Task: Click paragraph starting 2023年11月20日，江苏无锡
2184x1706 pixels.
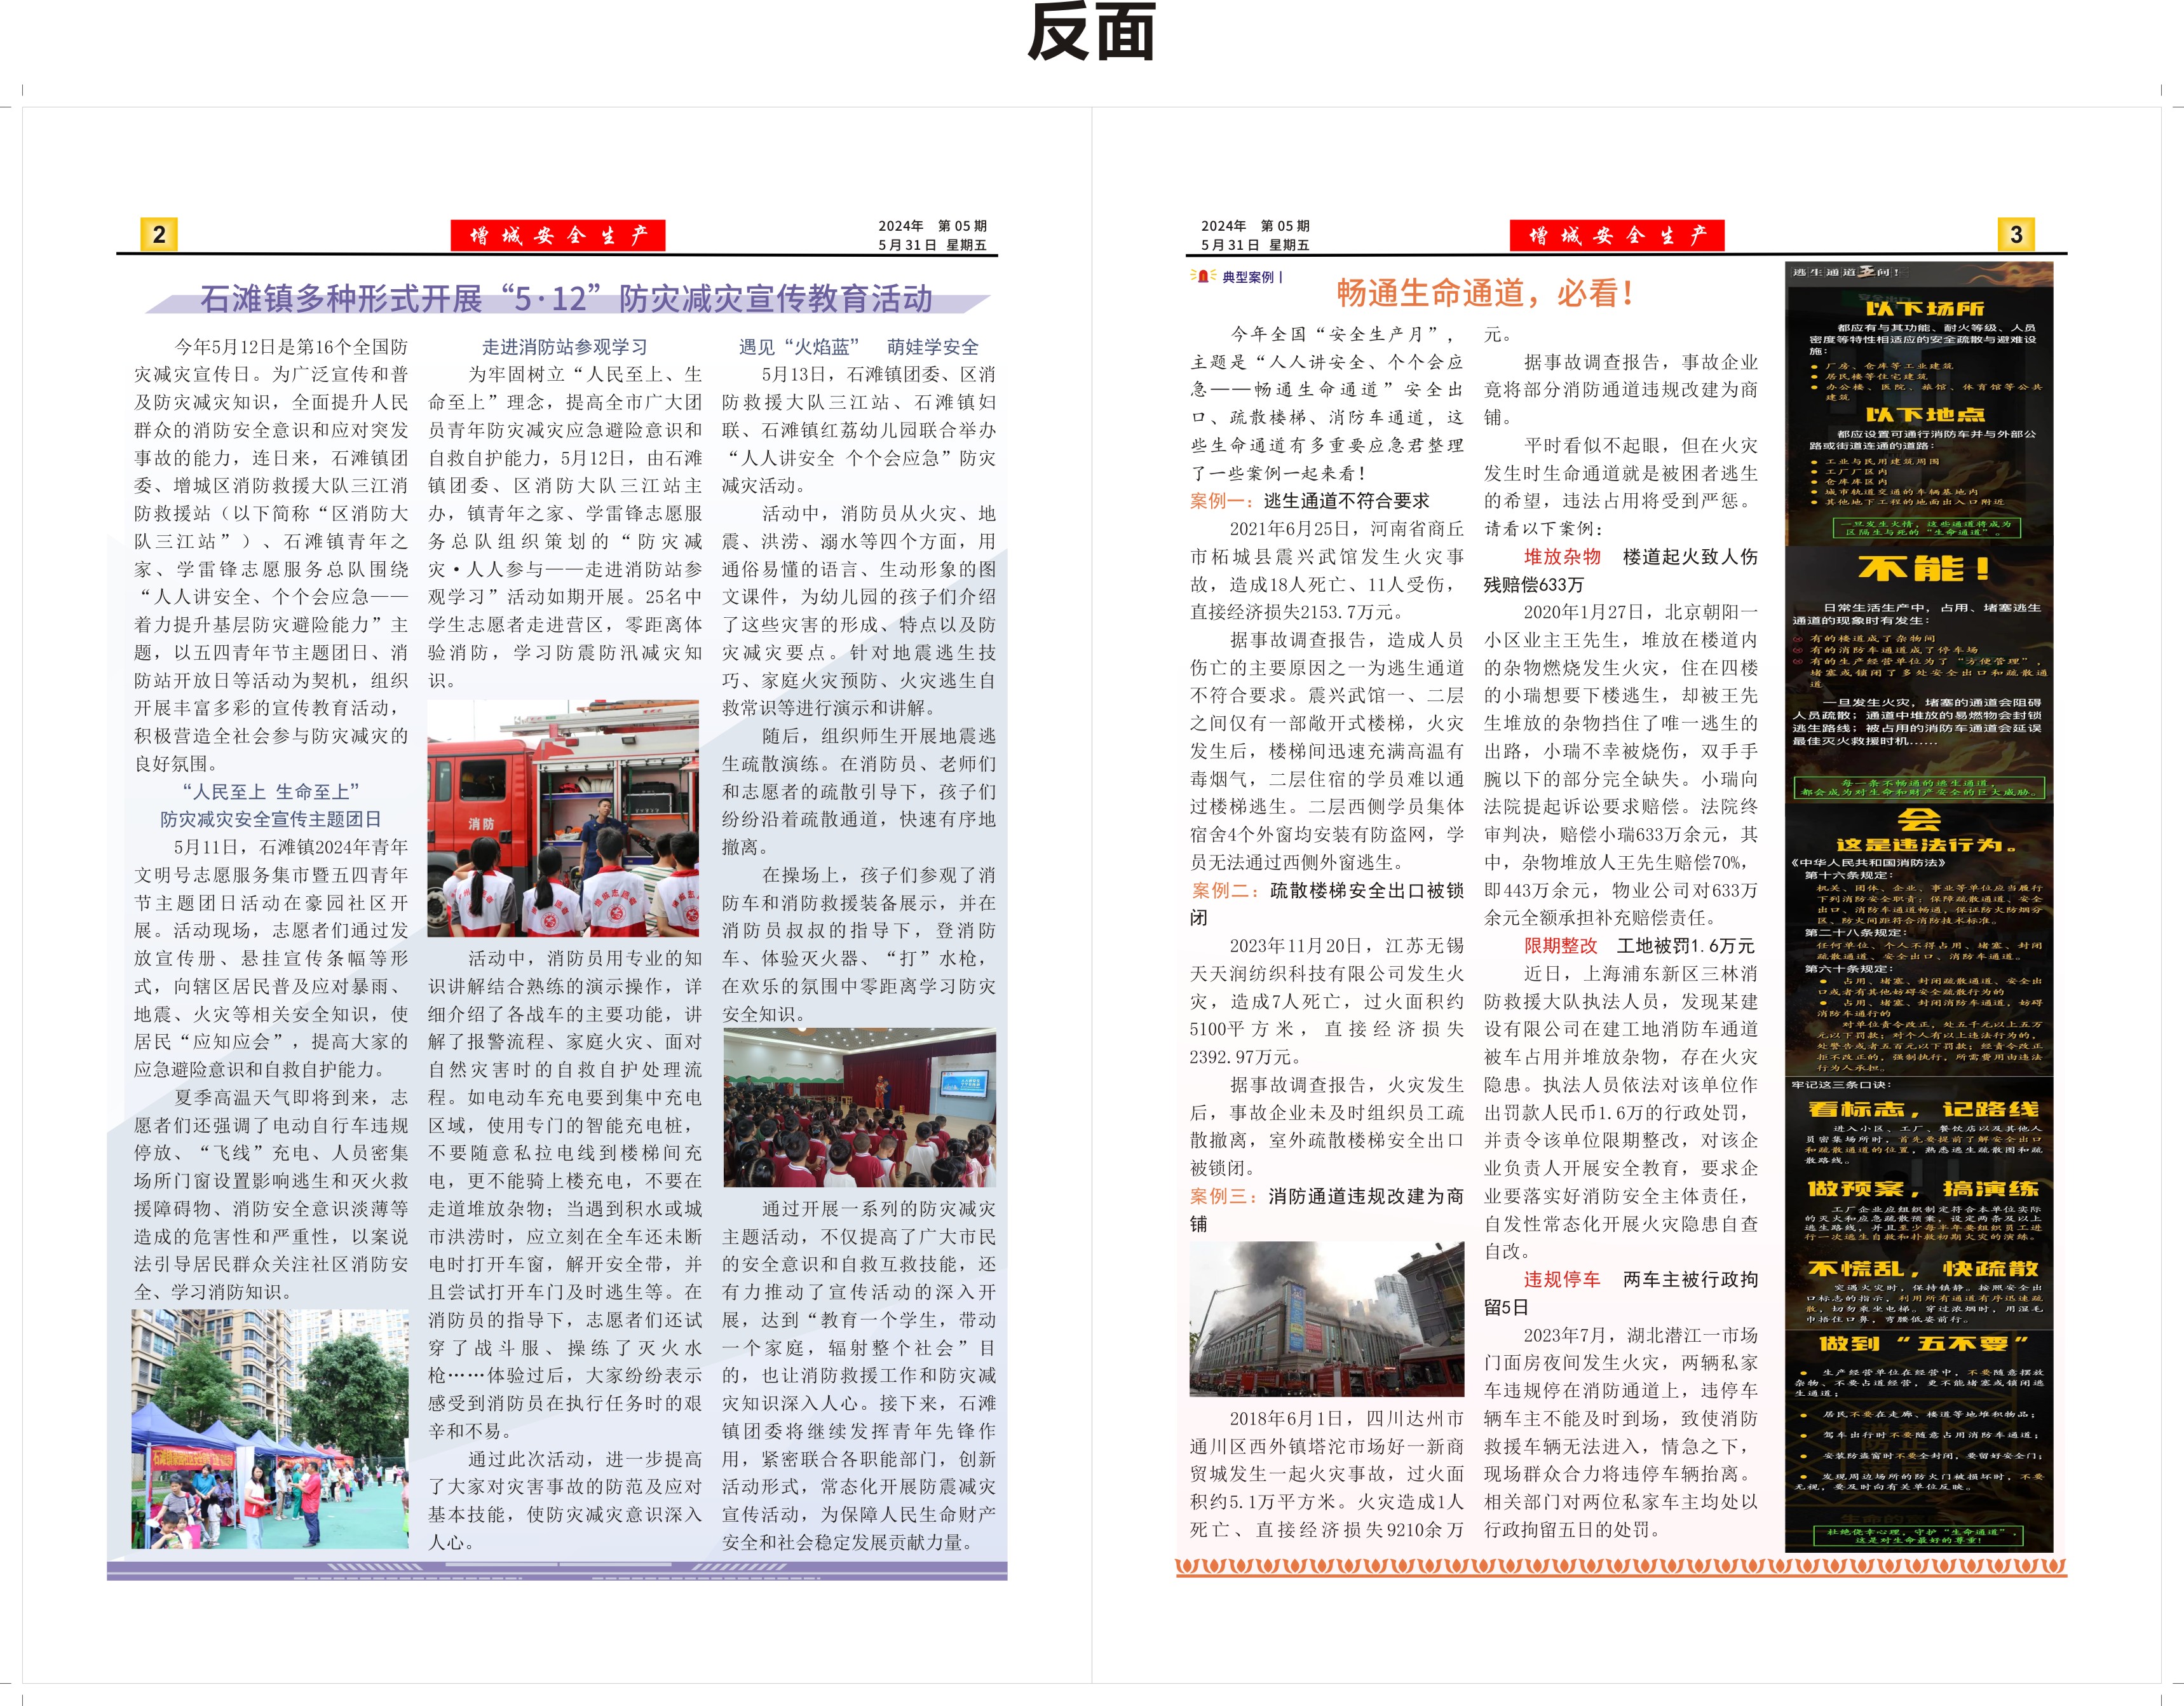Action: pos(1327,1002)
